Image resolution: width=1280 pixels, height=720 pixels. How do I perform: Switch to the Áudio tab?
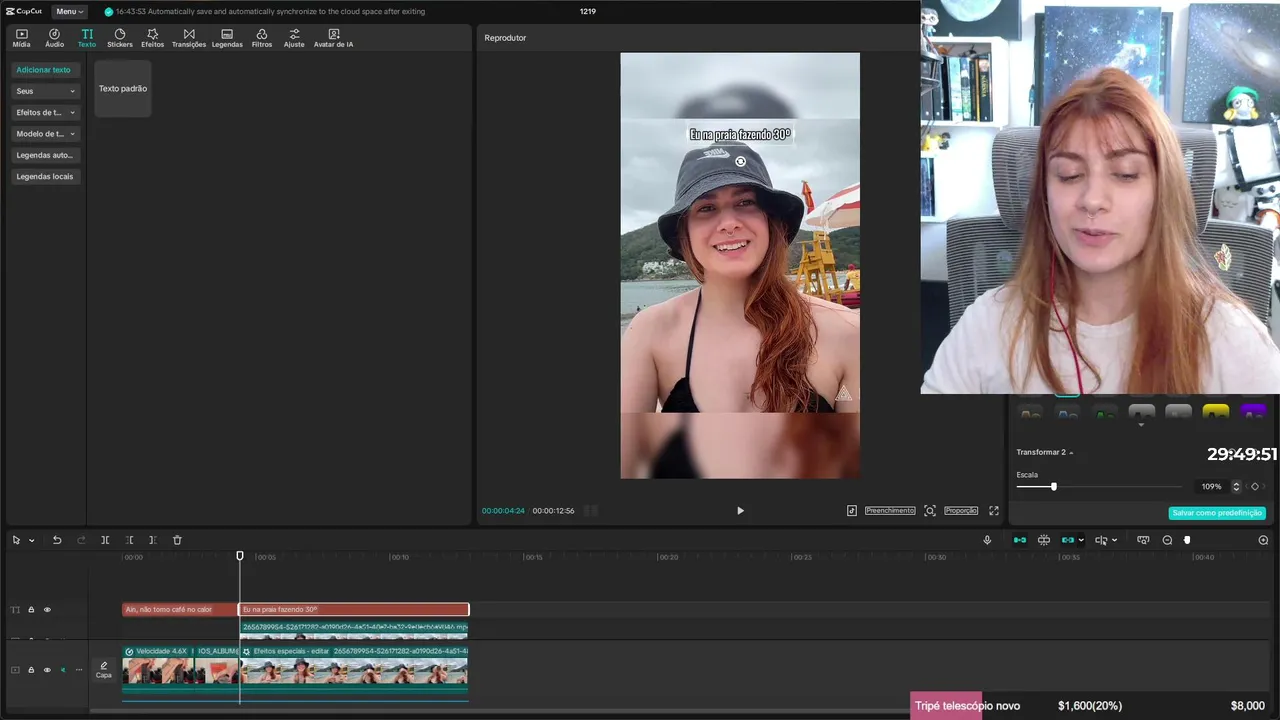[x=54, y=38]
